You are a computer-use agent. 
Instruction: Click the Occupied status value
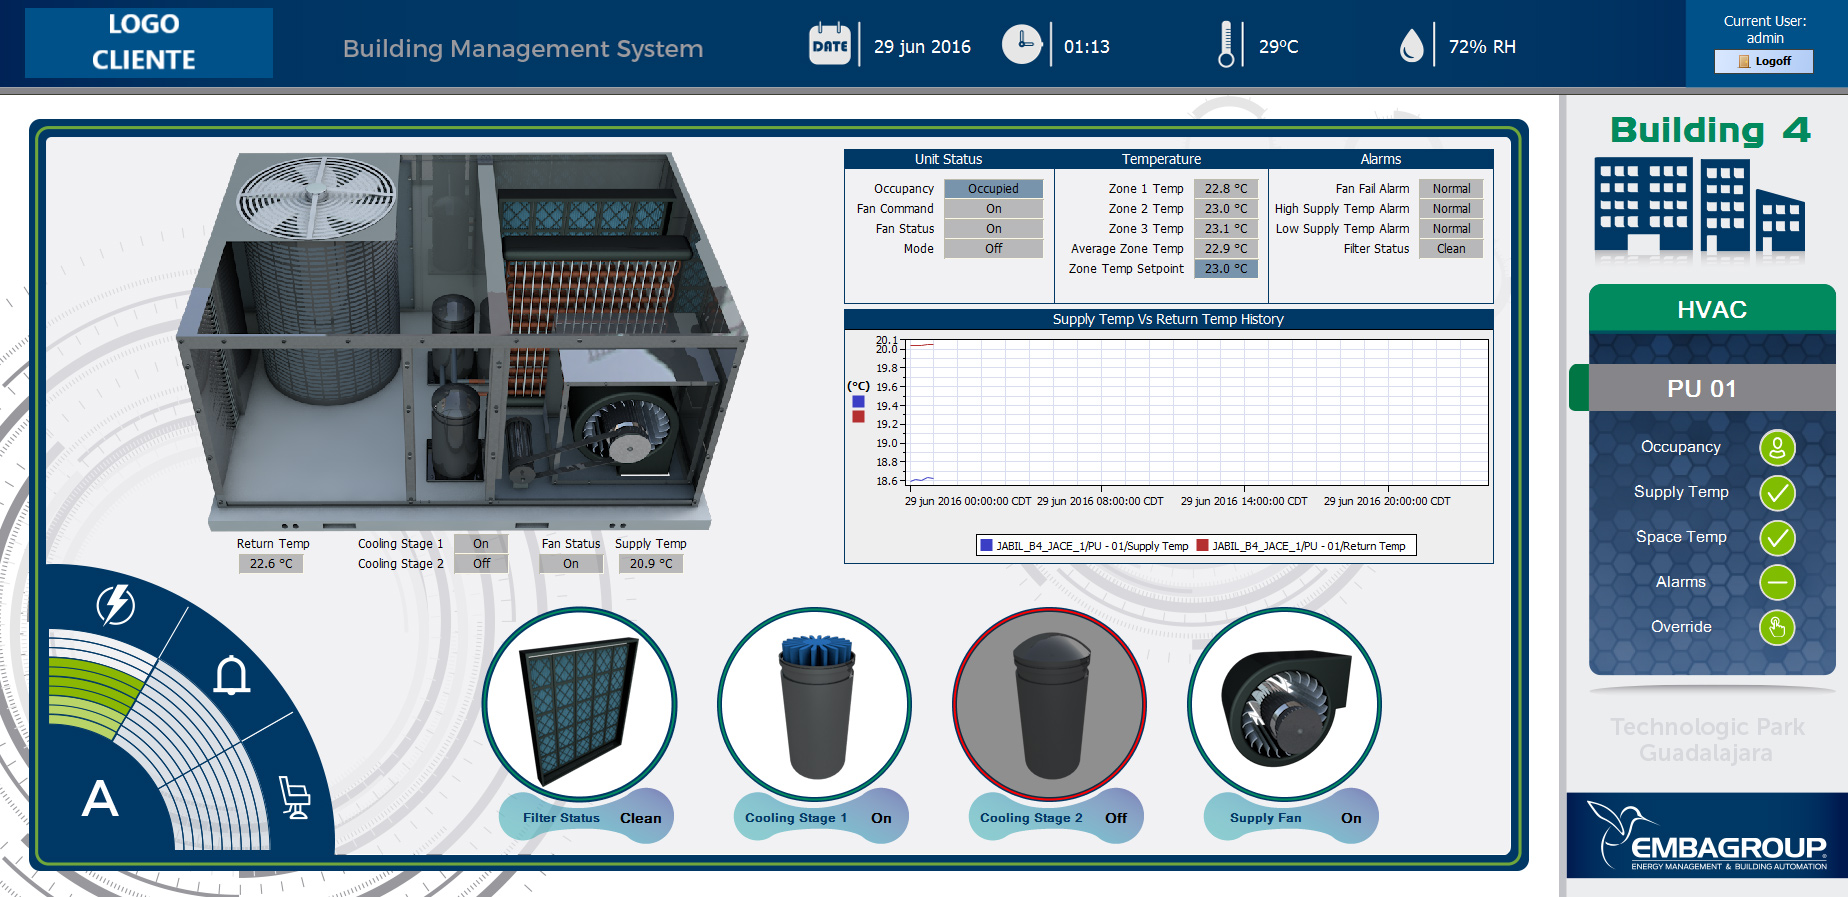[x=993, y=189]
